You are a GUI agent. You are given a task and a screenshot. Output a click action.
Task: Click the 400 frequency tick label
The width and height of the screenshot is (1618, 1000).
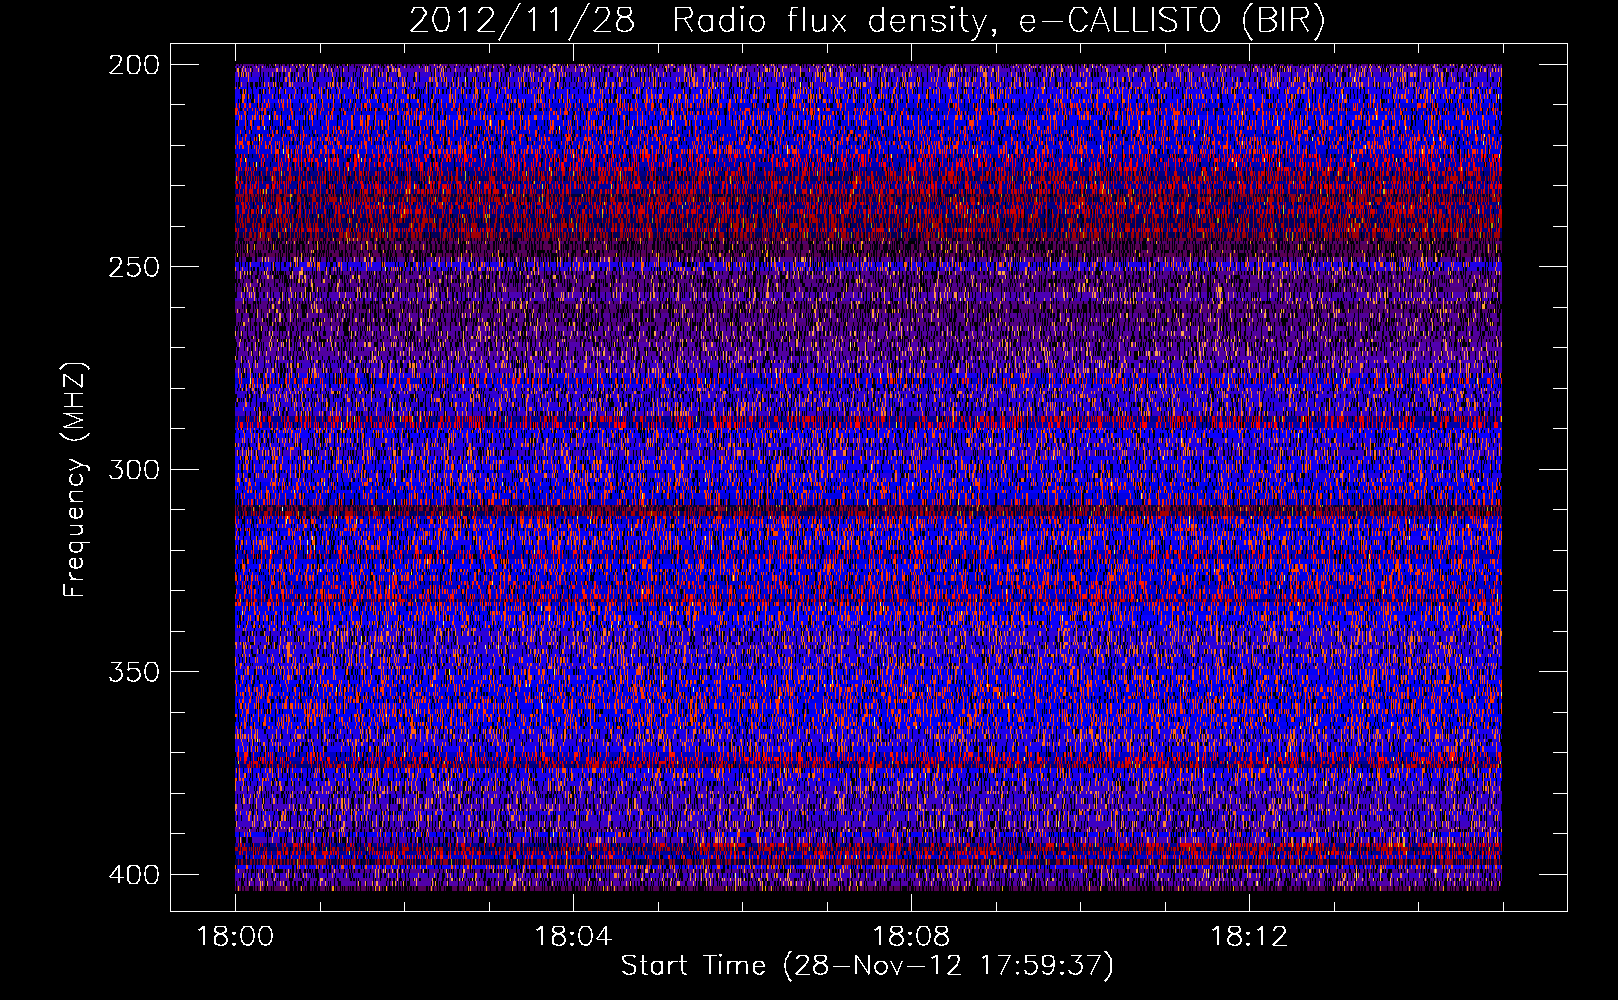[133, 875]
